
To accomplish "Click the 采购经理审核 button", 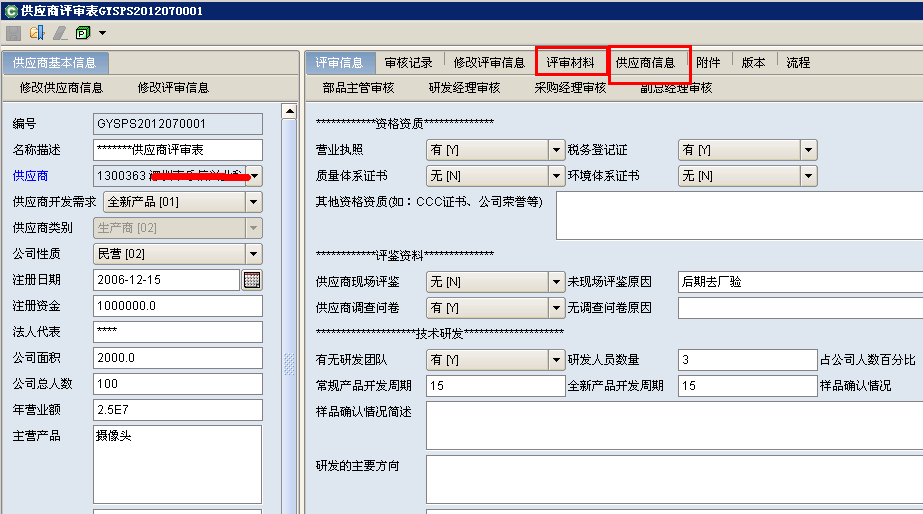I will click(570, 88).
